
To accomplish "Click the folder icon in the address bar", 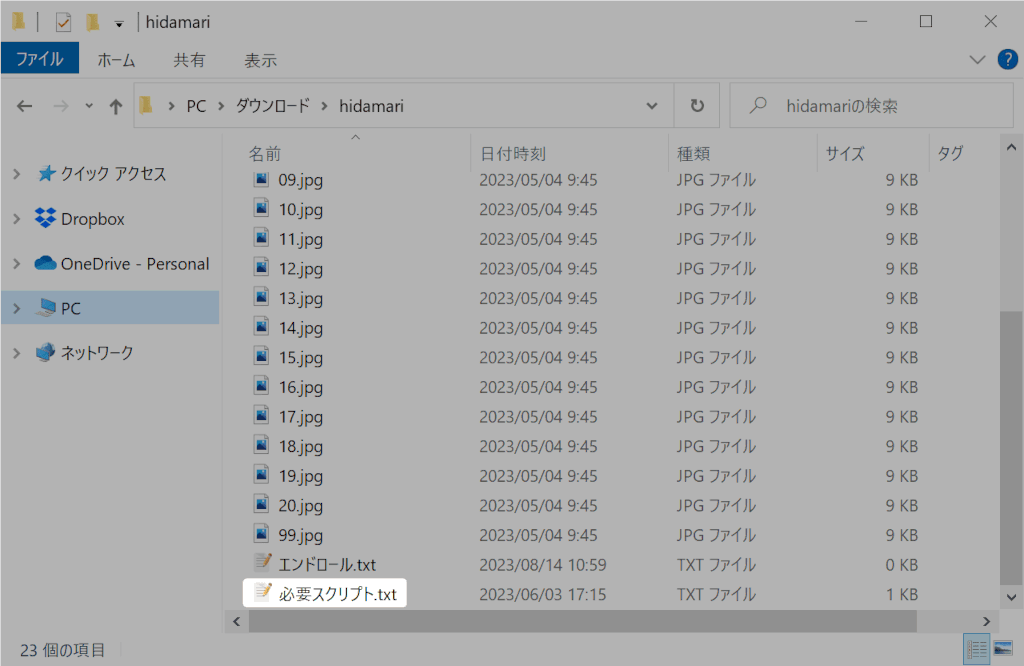I will 146,105.
